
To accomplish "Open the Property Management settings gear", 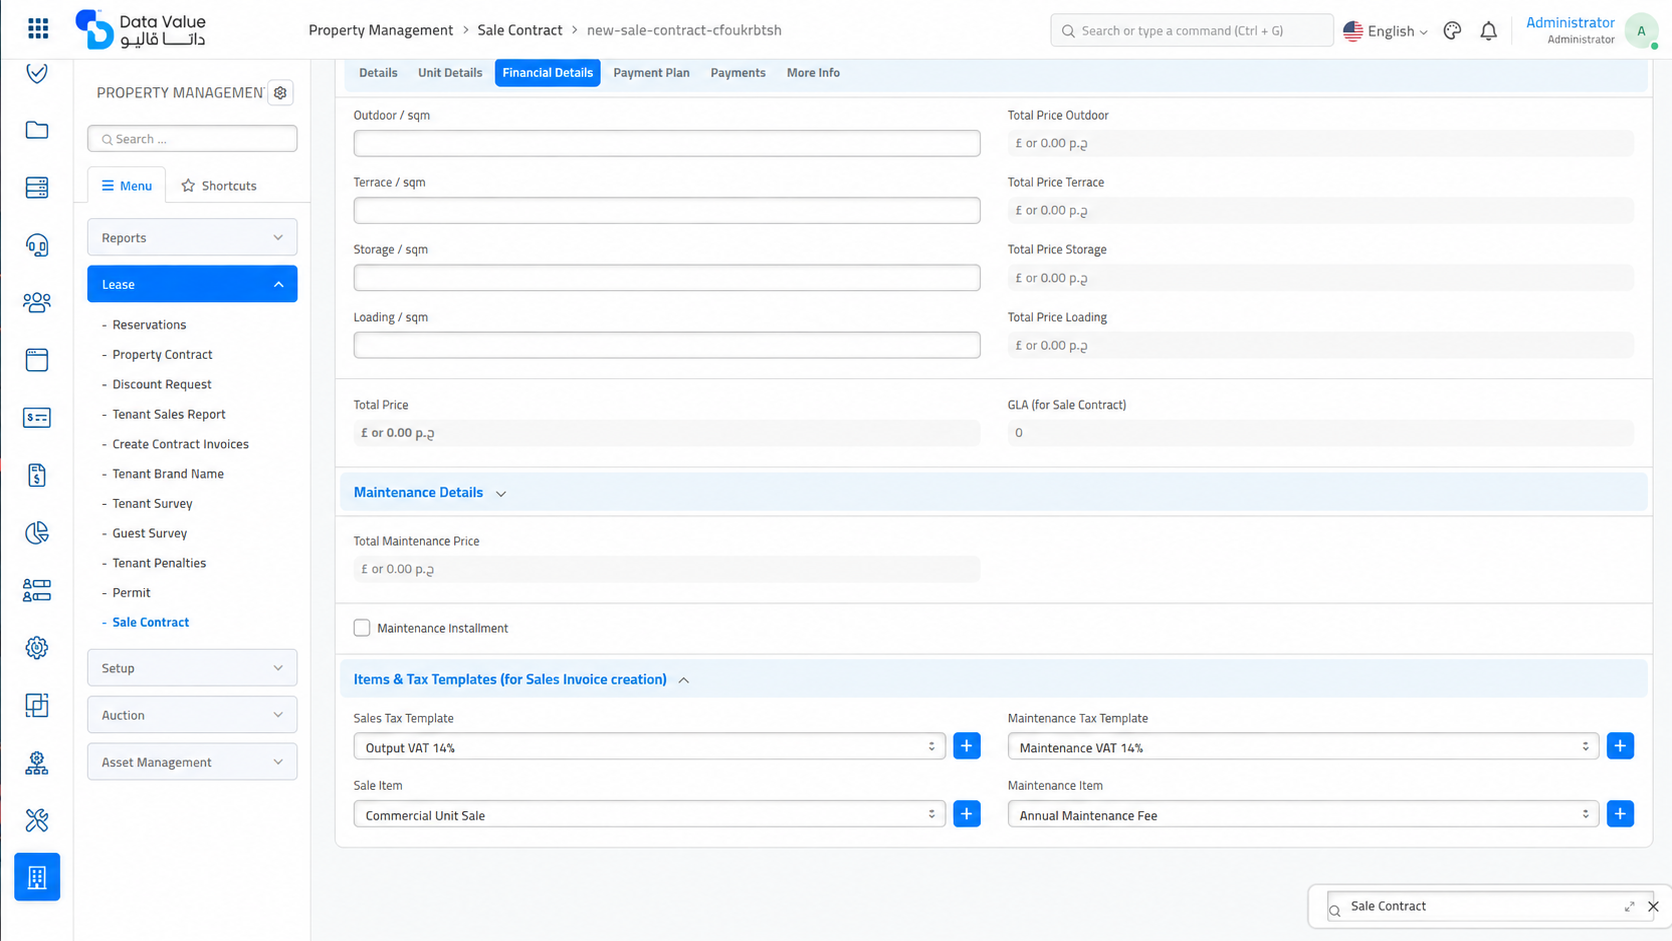I will [281, 93].
